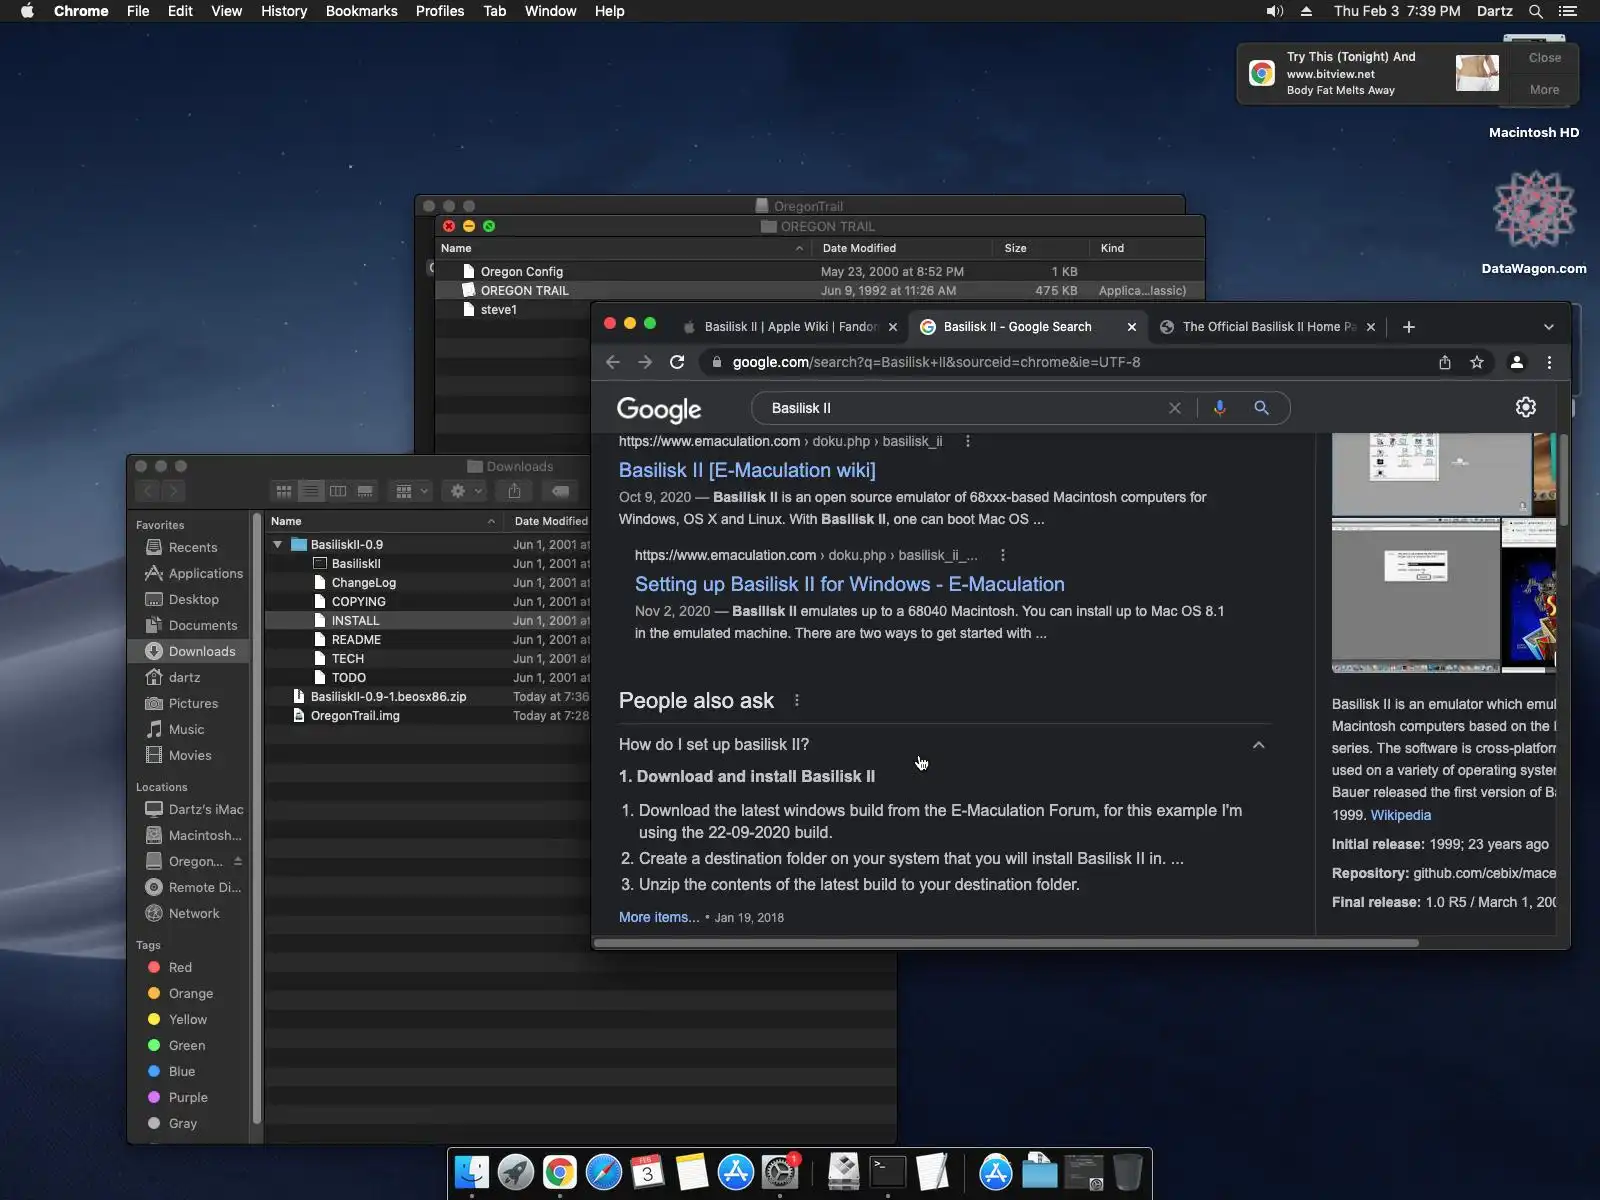
Task: Open the Basilisk II [E-Maculation wiki] result
Action: [747, 470]
